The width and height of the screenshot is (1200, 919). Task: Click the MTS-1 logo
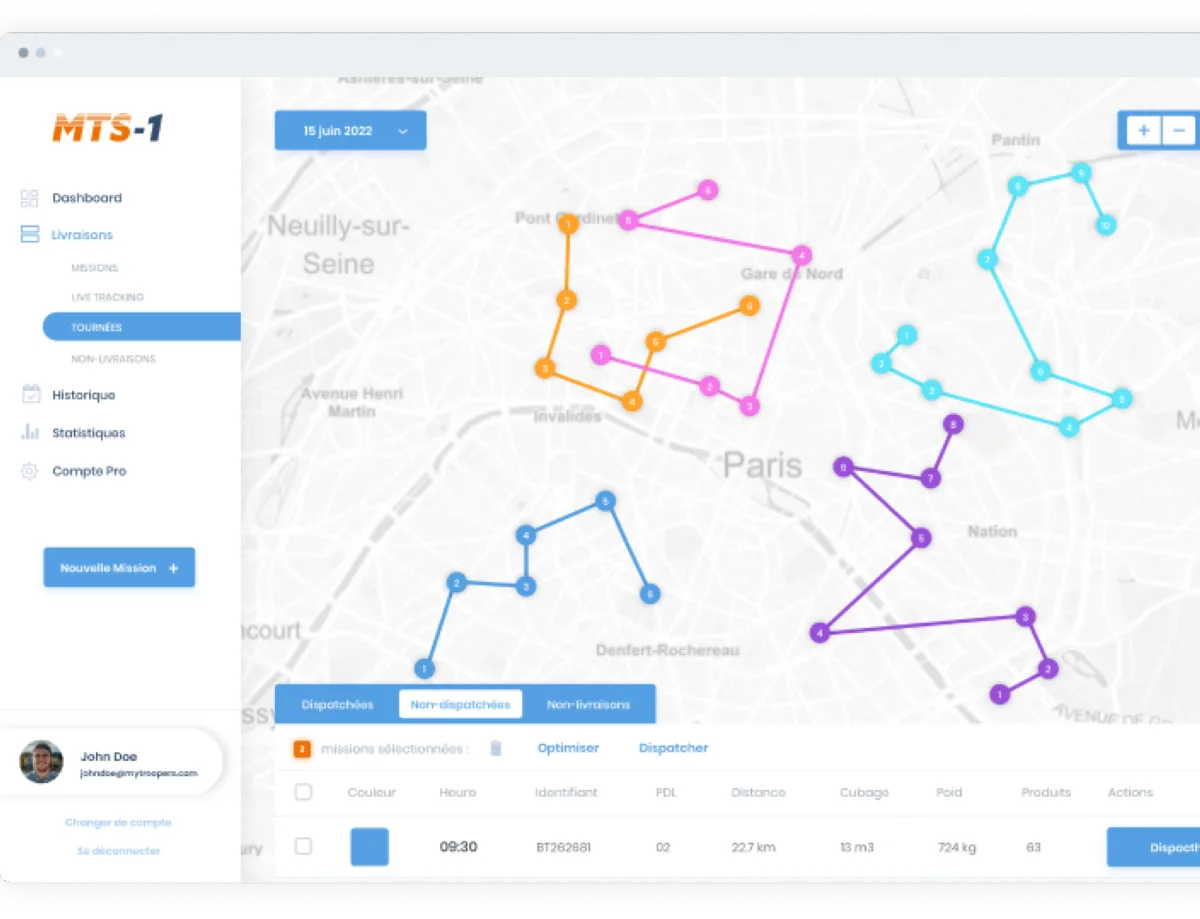coord(107,129)
